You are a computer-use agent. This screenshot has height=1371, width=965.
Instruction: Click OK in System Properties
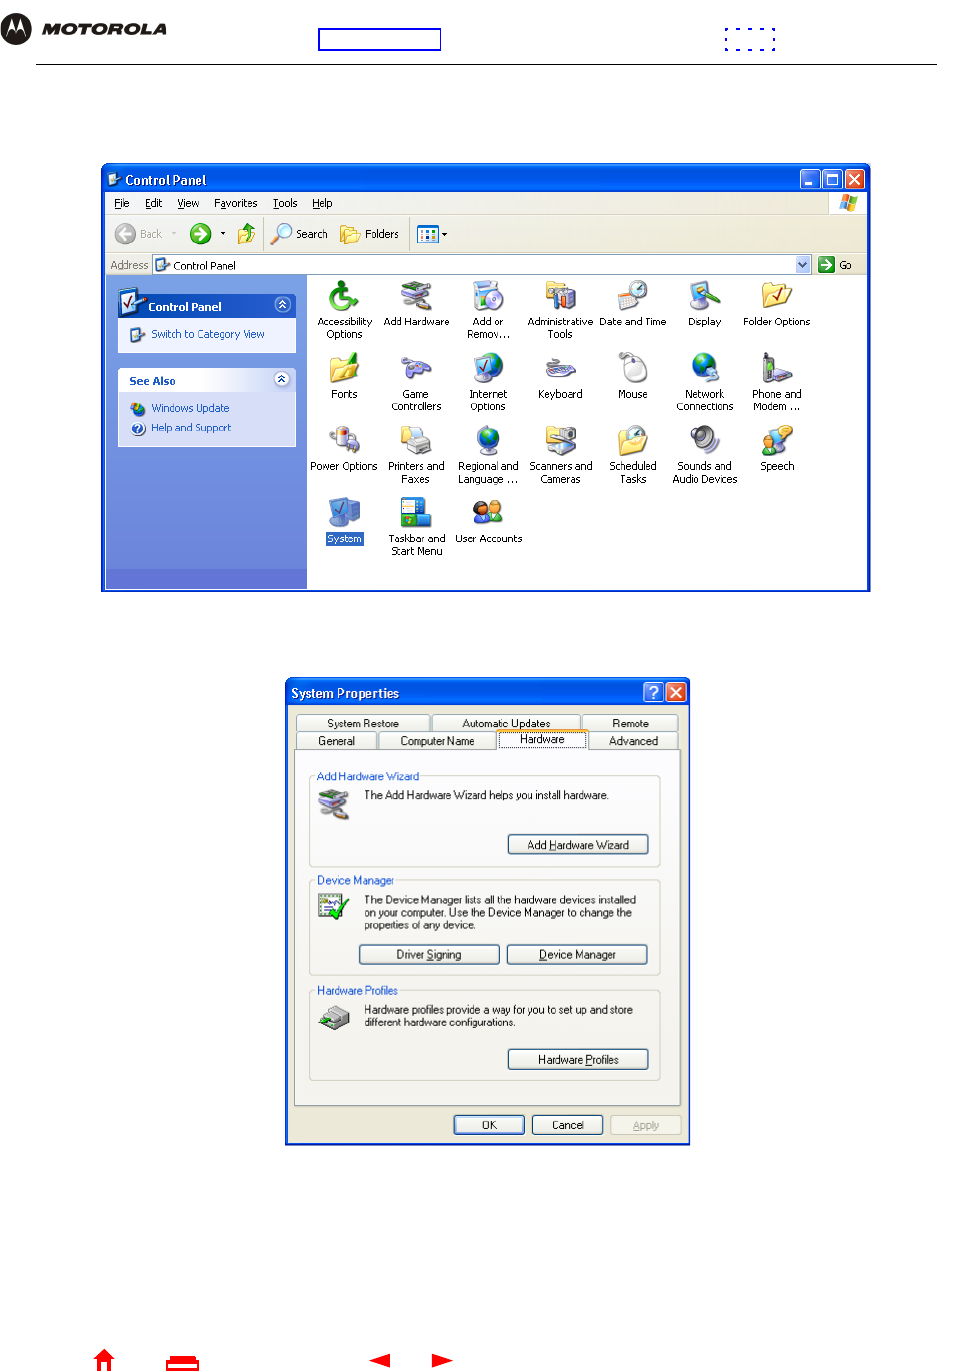pyautogui.click(x=489, y=1125)
